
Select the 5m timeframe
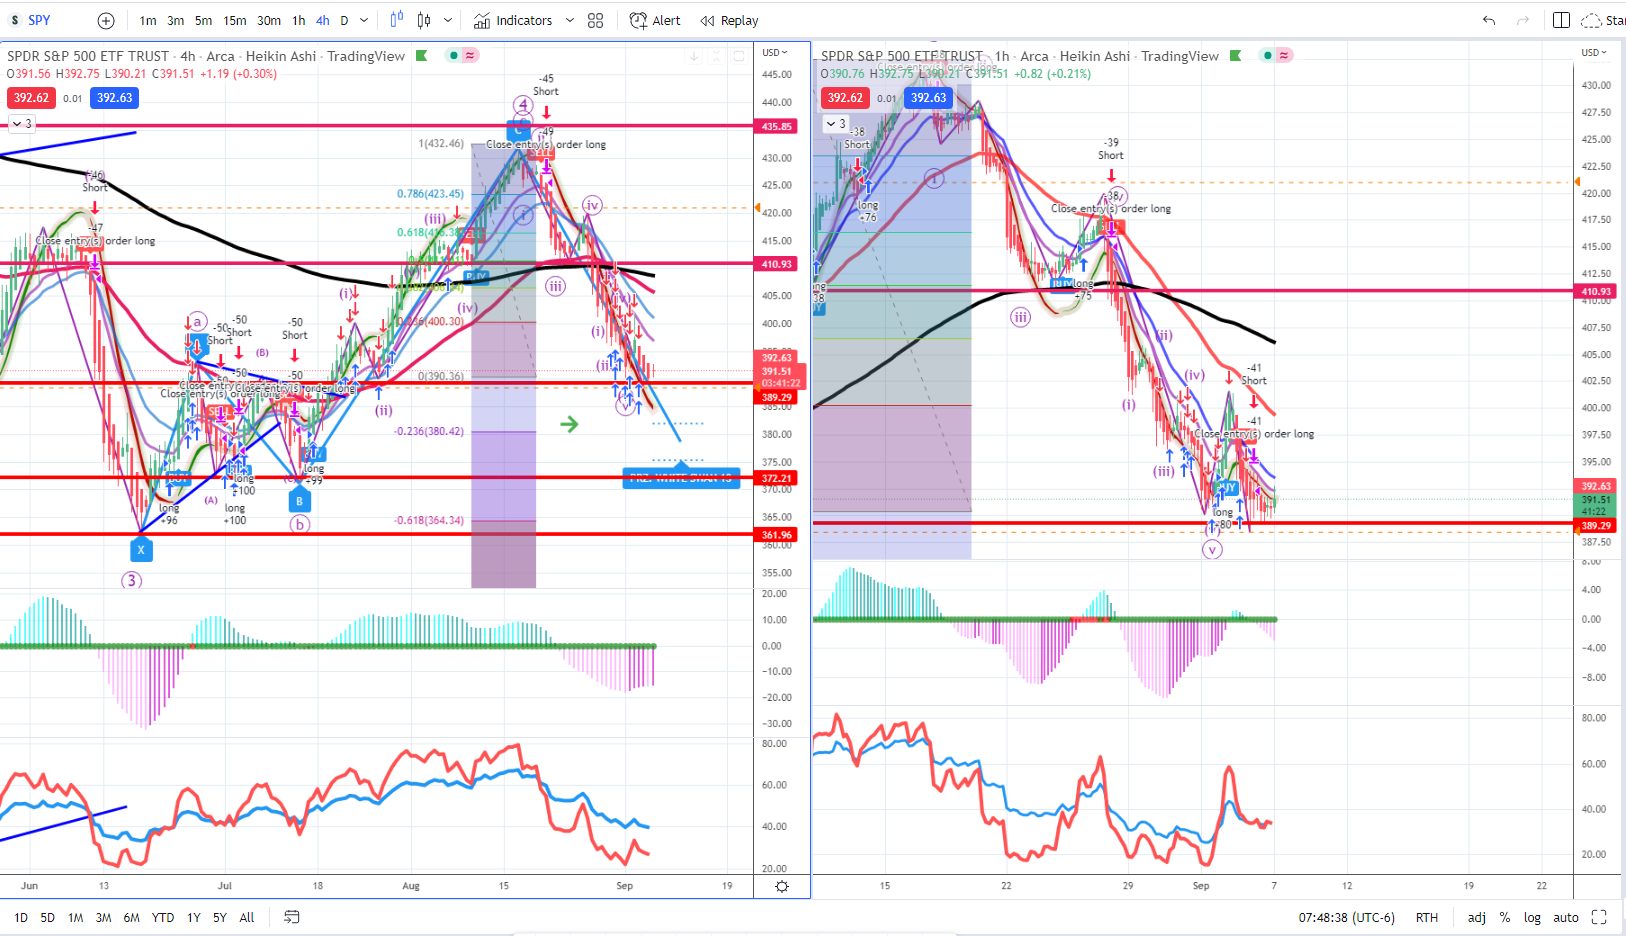tap(203, 20)
